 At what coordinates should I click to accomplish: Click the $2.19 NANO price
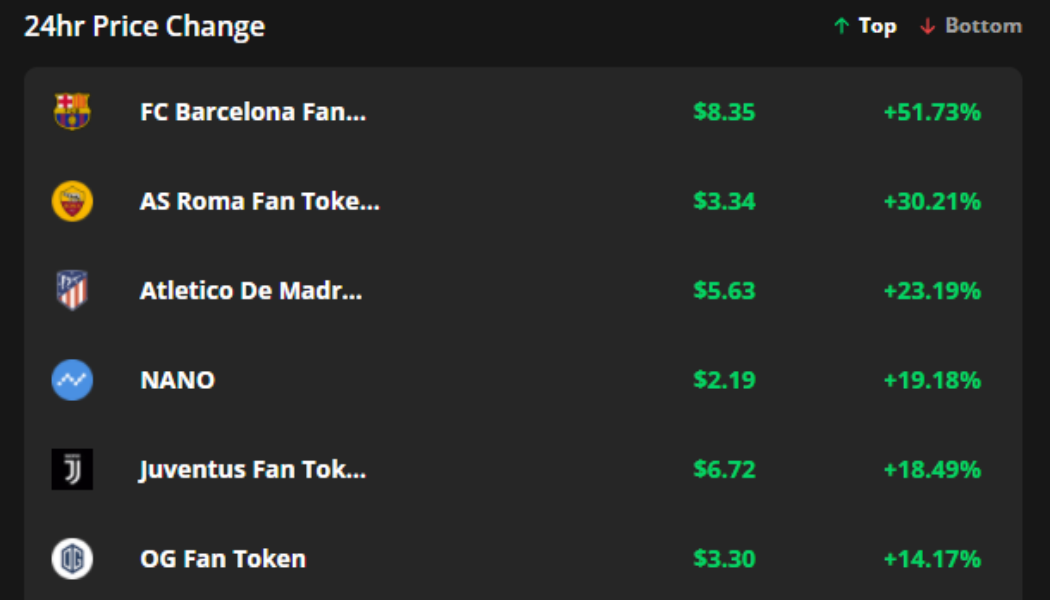coord(724,379)
